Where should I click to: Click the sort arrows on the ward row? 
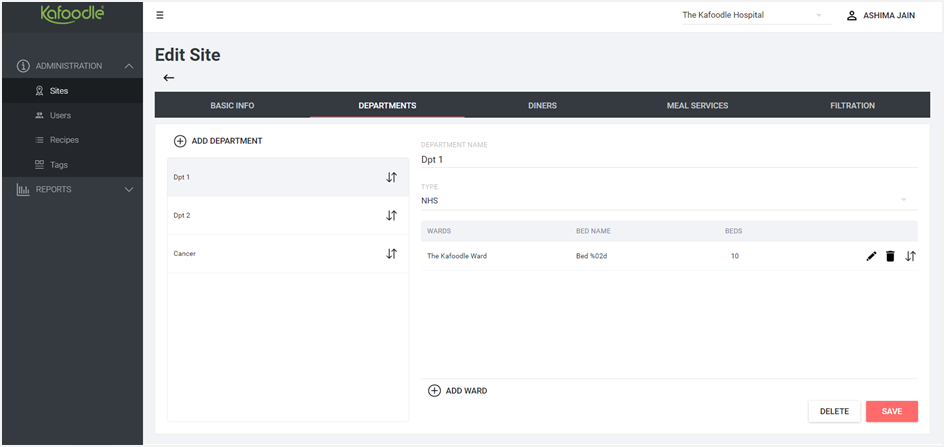pyautogui.click(x=910, y=256)
